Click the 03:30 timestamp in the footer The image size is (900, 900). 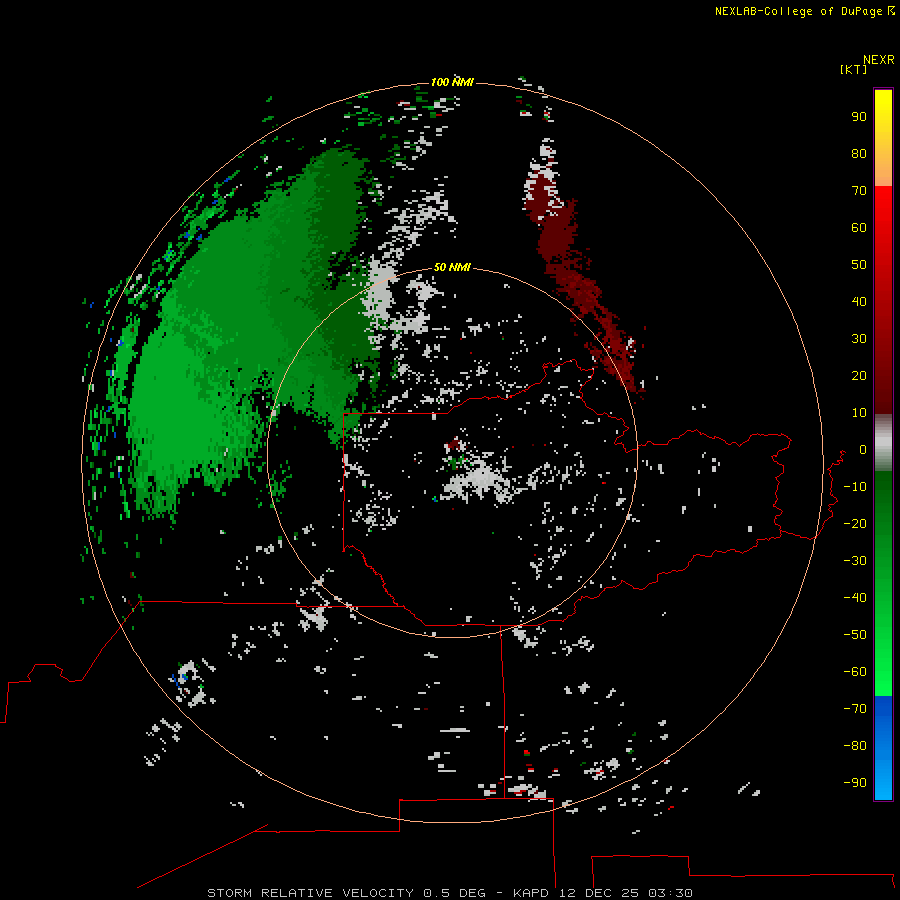click(x=670, y=893)
